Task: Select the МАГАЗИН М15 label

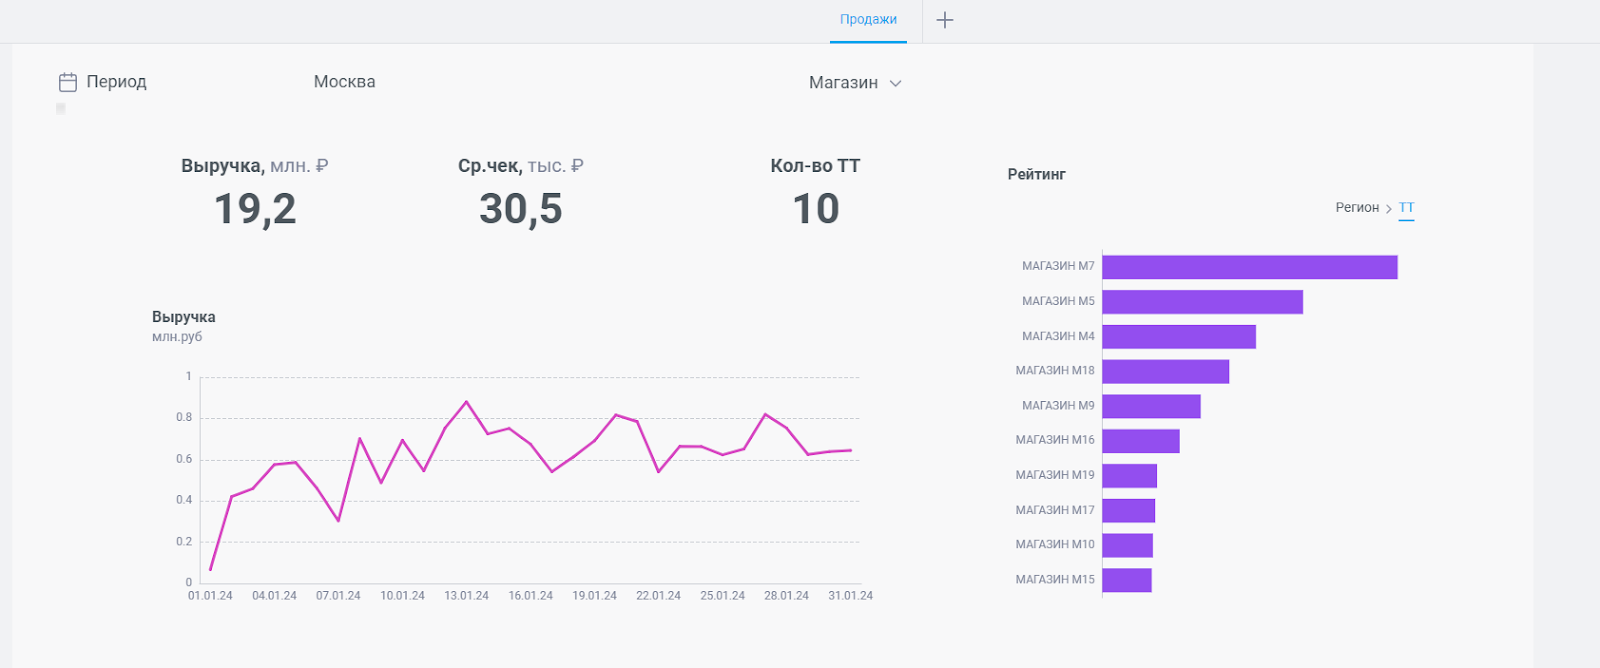Action: pos(1055,579)
